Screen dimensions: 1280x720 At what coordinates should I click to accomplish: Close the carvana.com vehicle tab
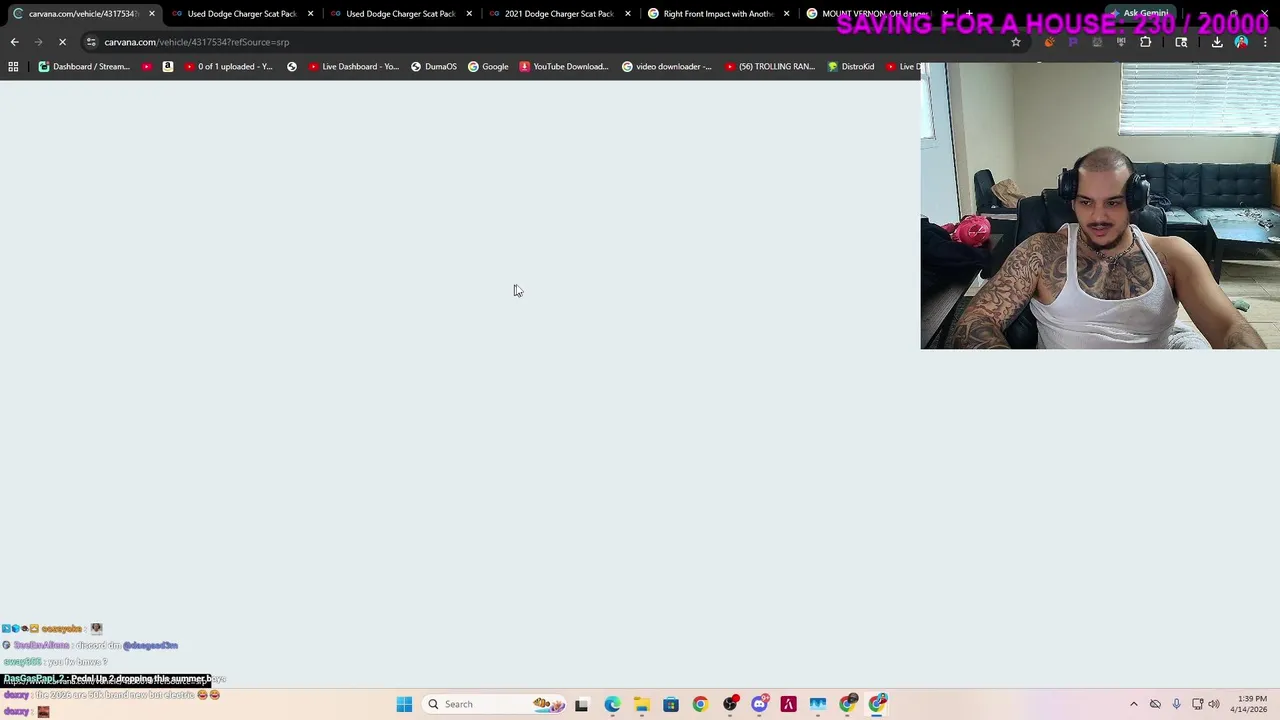coord(152,14)
